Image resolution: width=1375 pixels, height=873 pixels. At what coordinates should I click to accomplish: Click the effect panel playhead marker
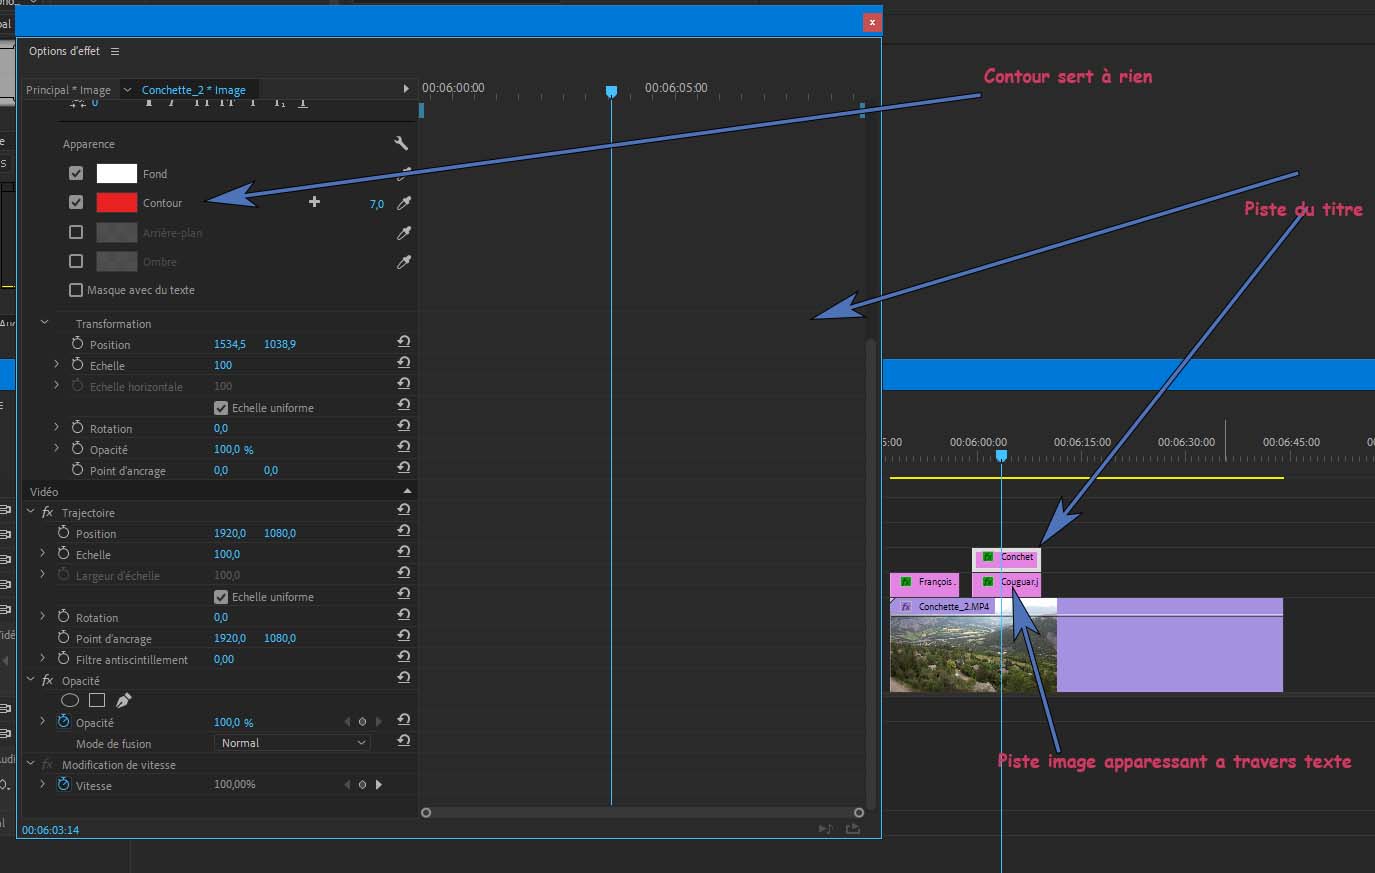[x=611, y=91]
